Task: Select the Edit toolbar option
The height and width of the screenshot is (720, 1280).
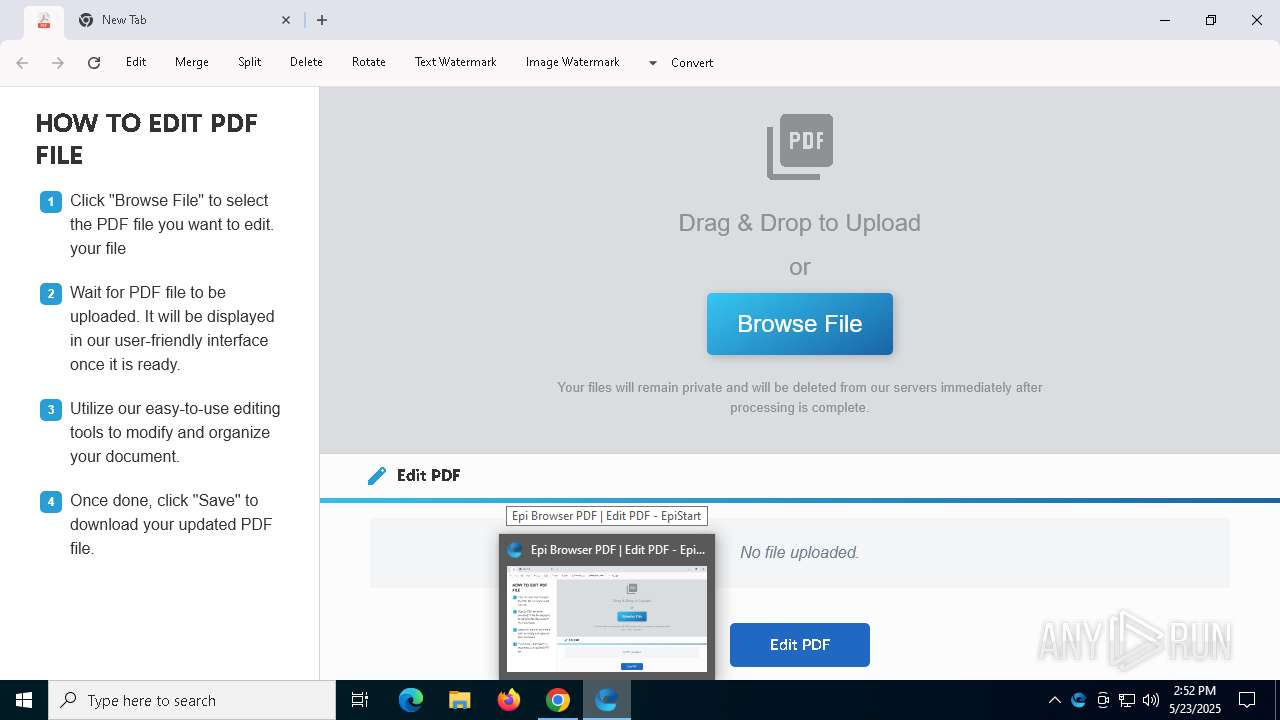Action: (136, 62)
